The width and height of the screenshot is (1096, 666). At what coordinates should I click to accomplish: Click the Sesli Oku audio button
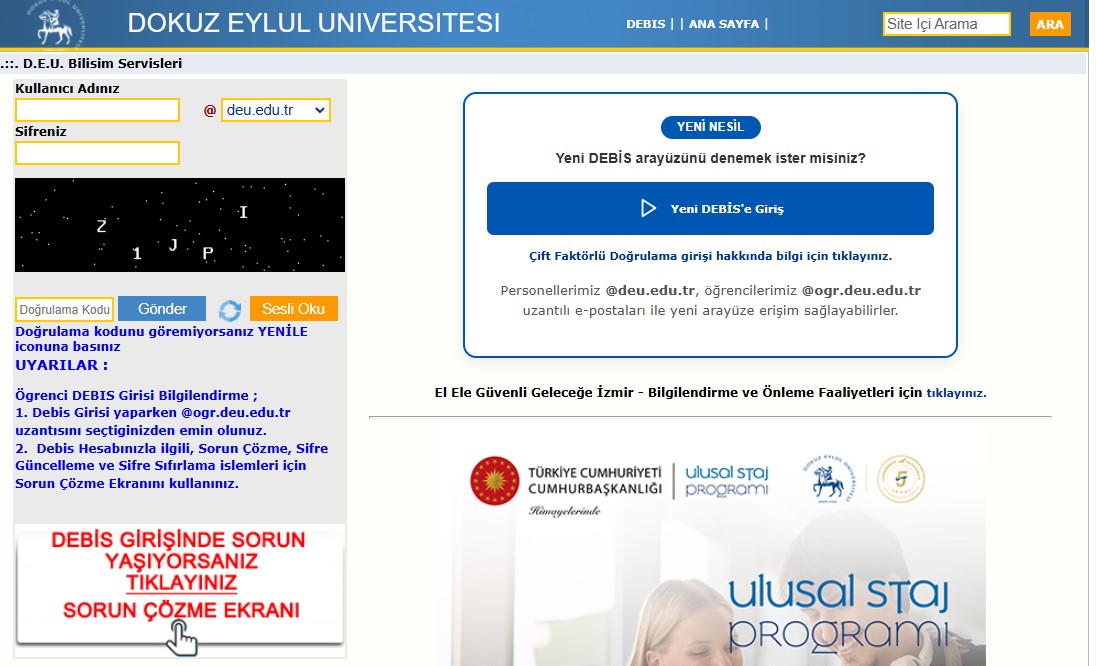[x=294, y=309]
